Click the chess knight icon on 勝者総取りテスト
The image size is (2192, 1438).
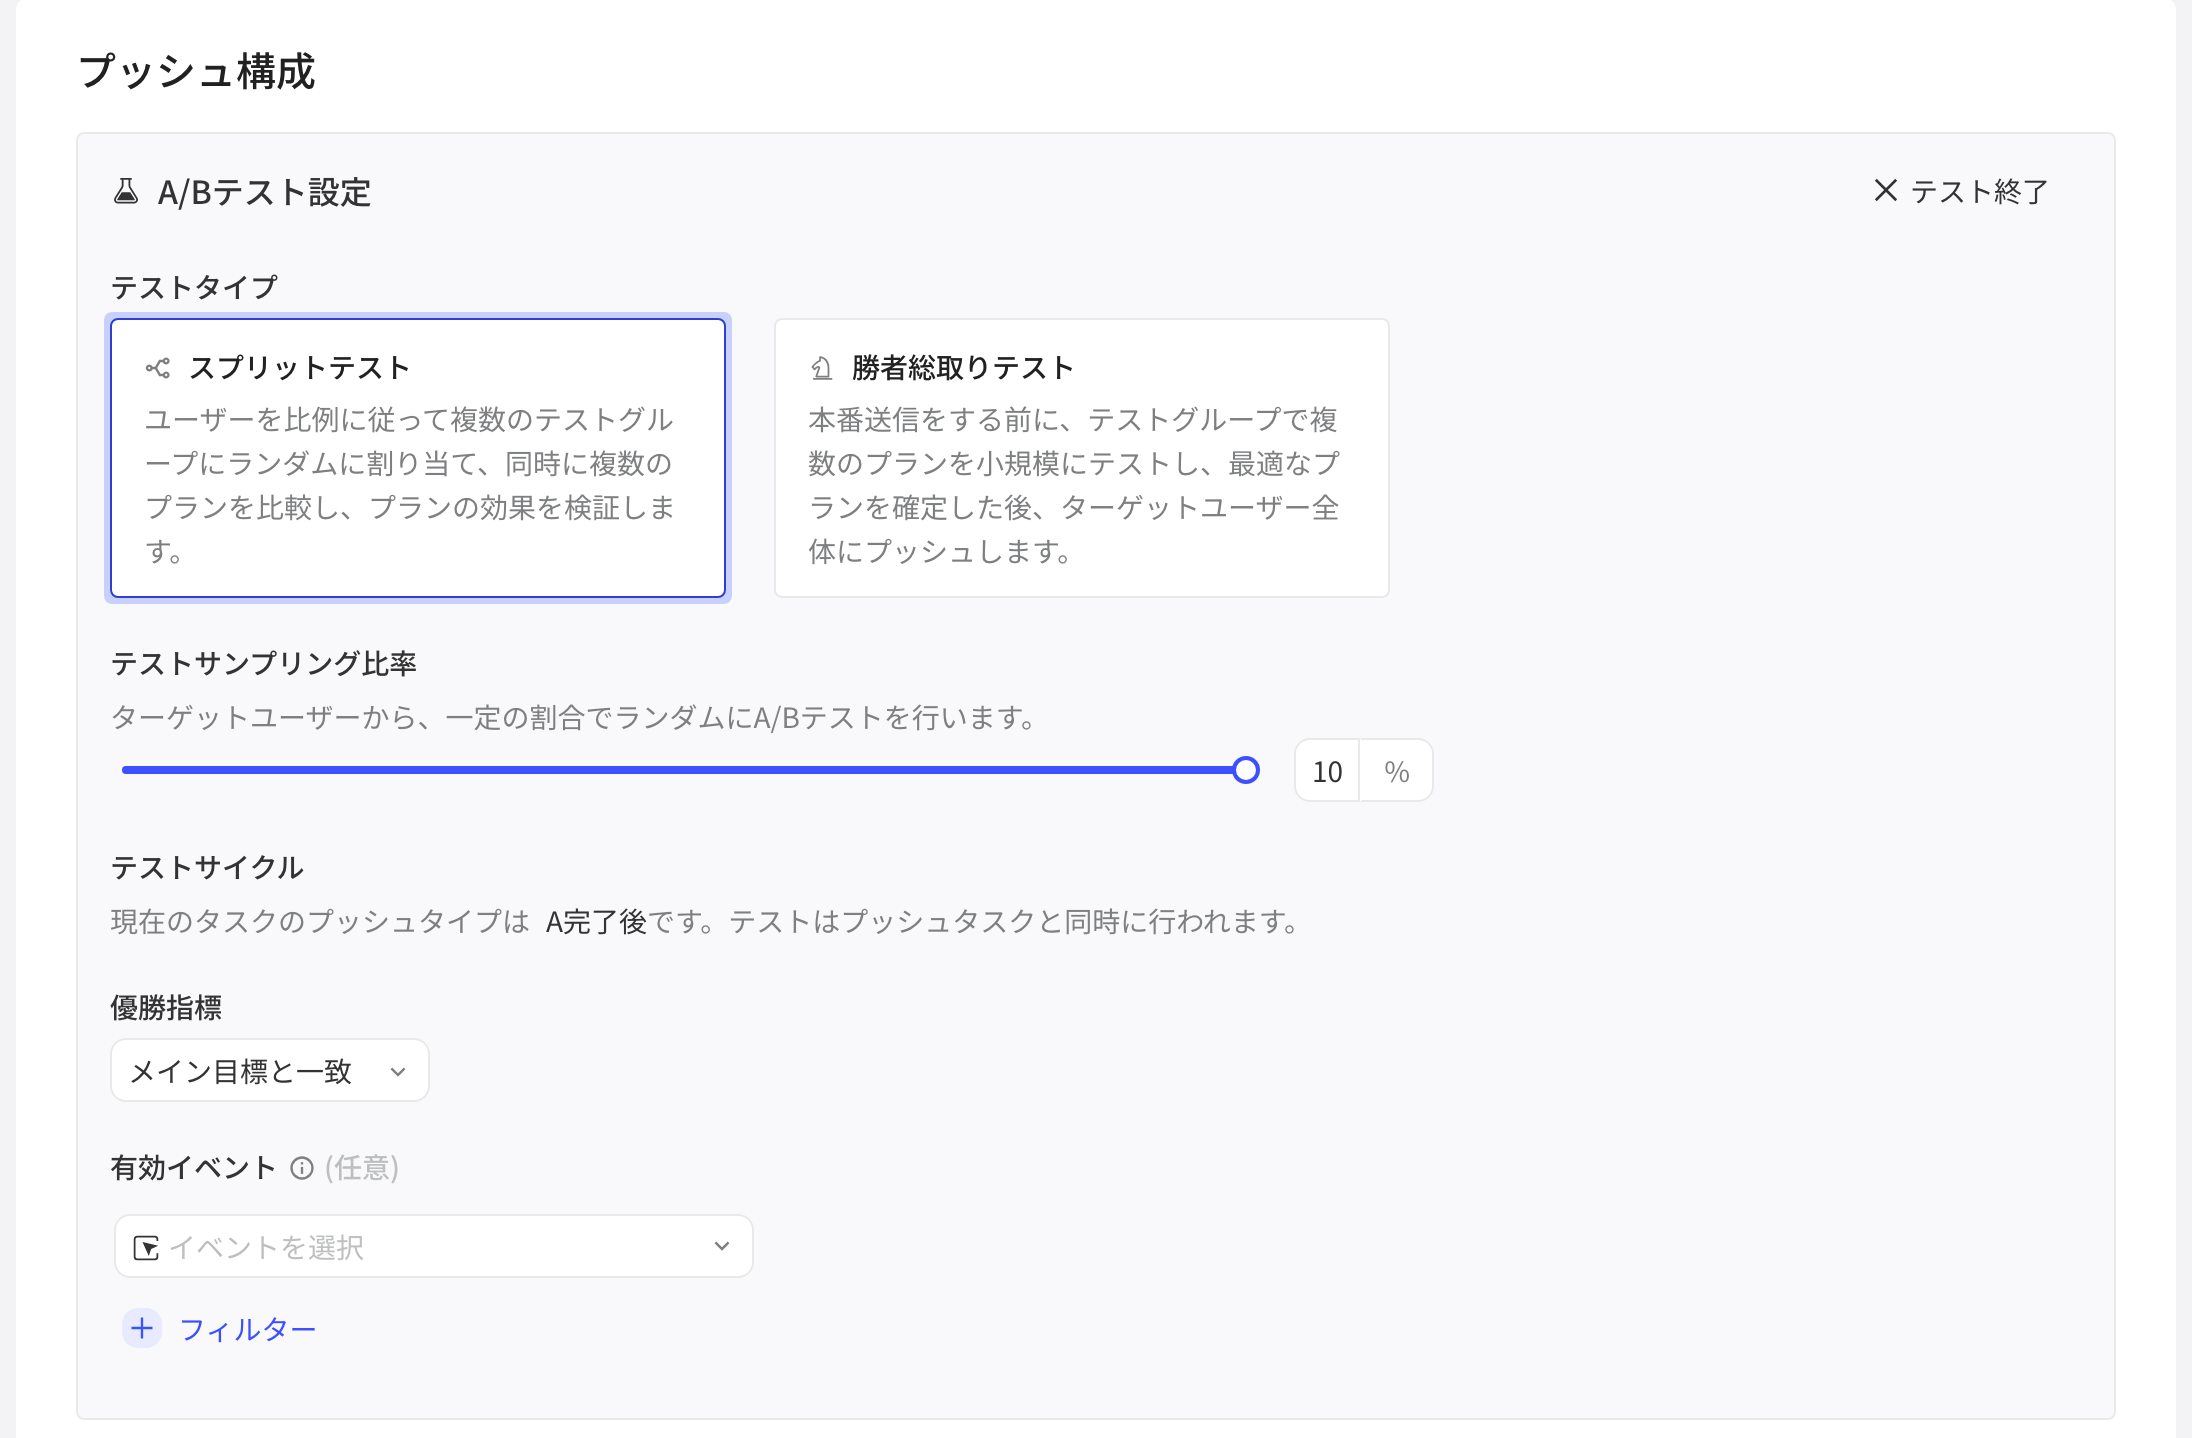coord(821,368)
